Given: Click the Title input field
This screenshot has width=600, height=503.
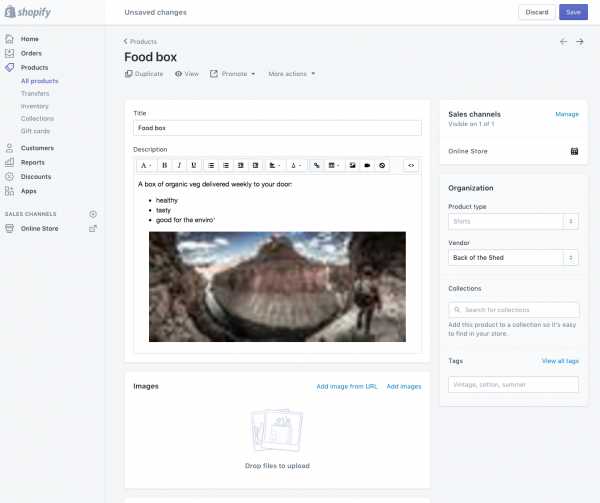Looking at the screenshot, I should point(277,128).
